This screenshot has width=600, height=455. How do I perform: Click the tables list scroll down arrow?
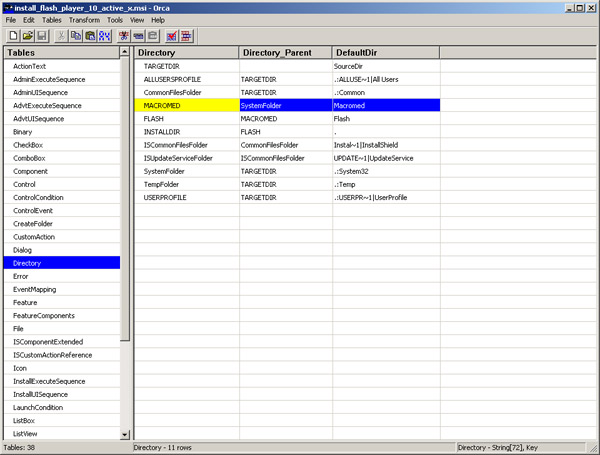tap(125, 435)
